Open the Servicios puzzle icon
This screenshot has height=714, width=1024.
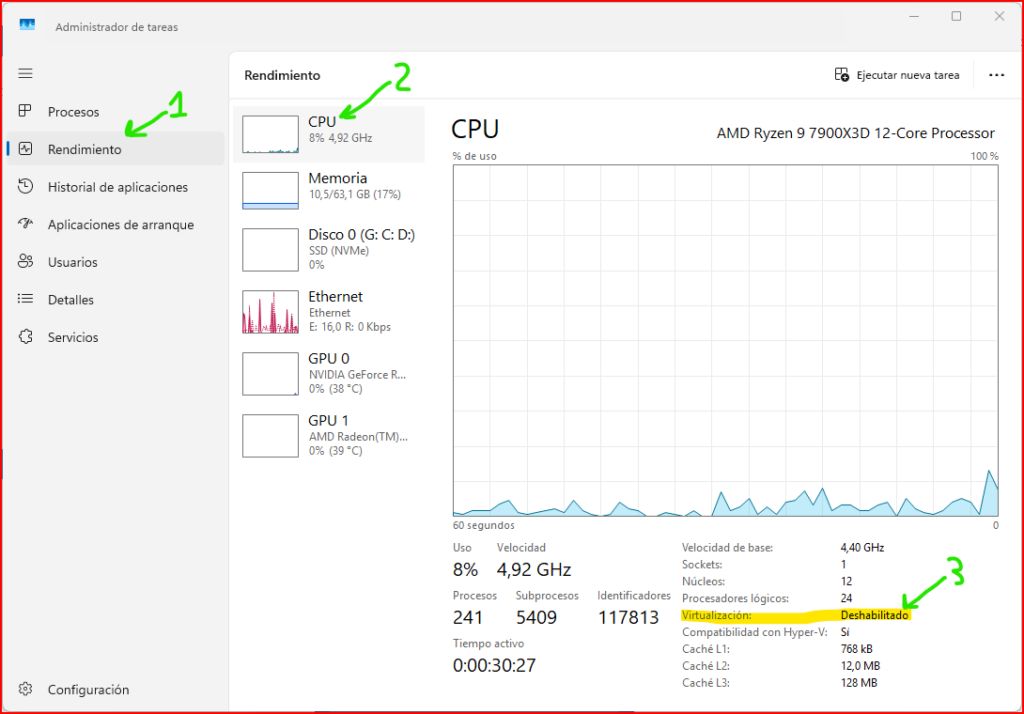pos(26,337)
